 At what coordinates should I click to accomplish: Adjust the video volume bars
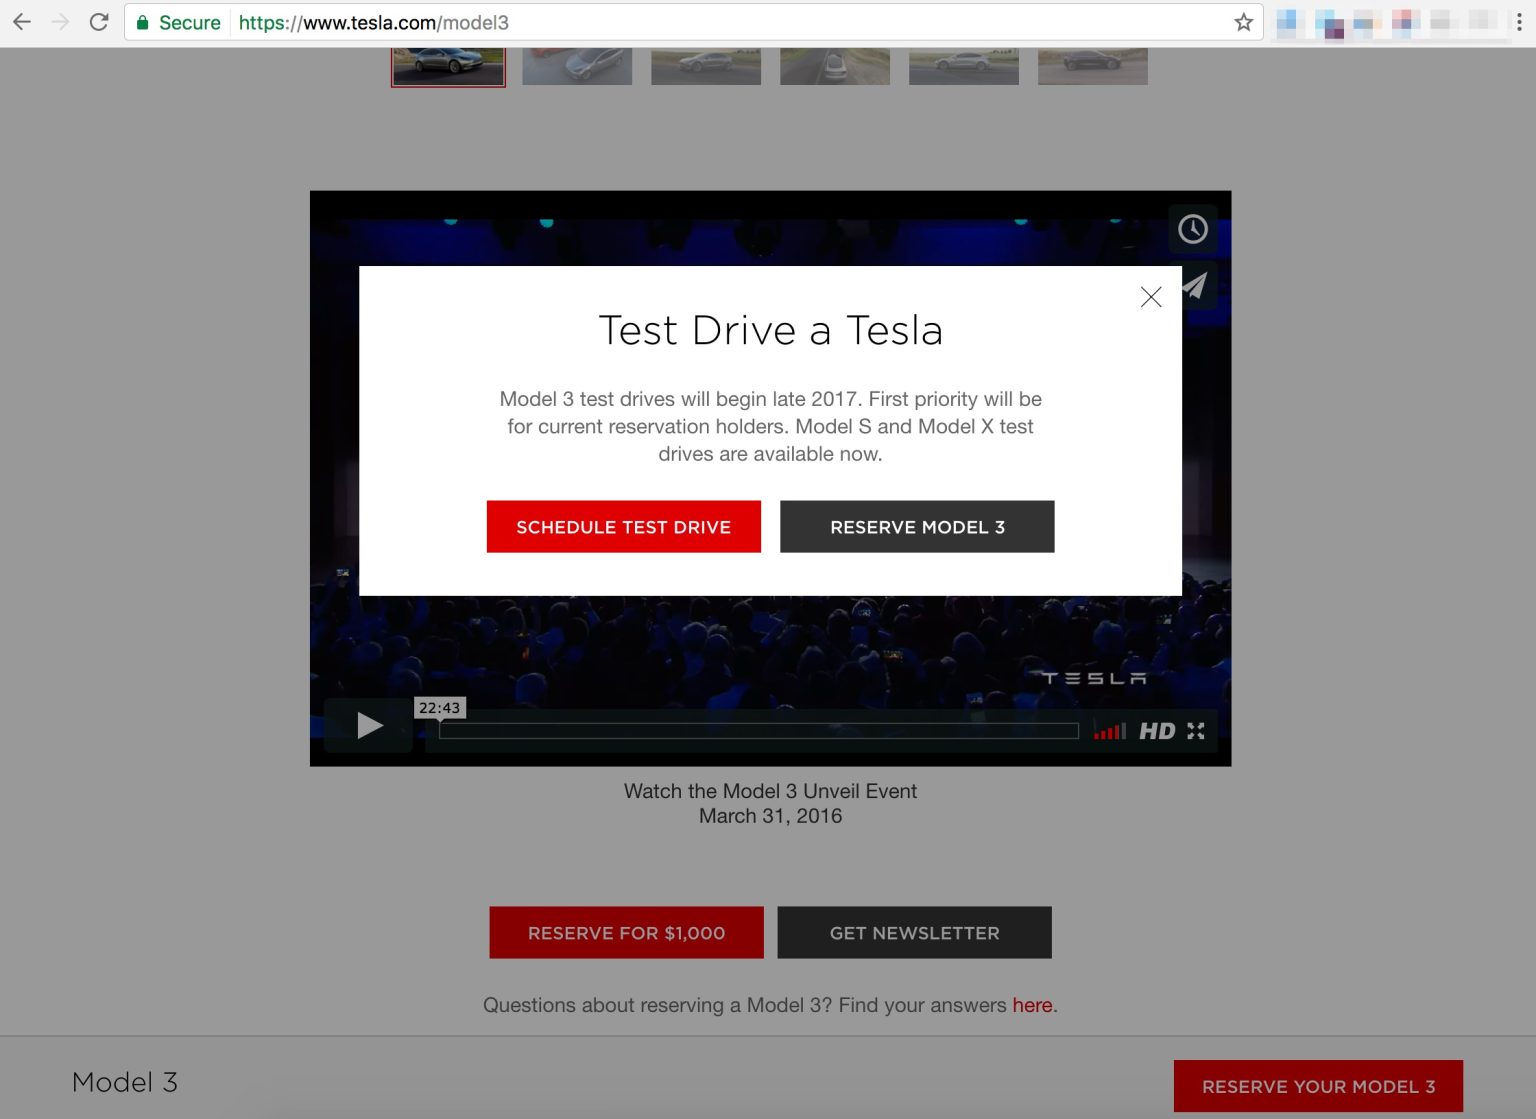(x=1109, y=732)
